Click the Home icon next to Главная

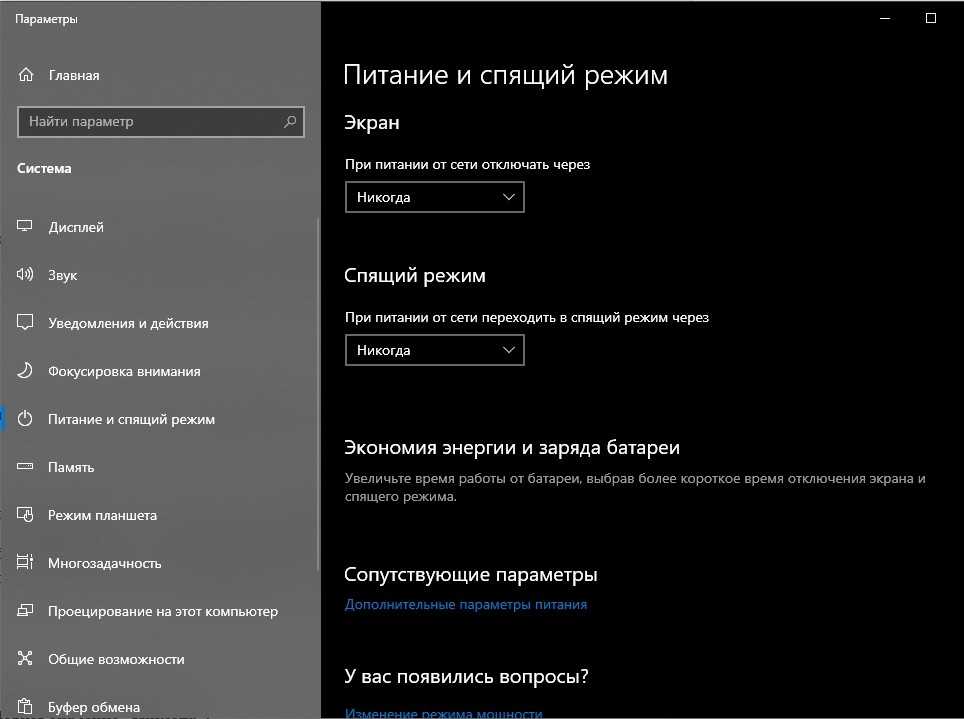[26, 75]
